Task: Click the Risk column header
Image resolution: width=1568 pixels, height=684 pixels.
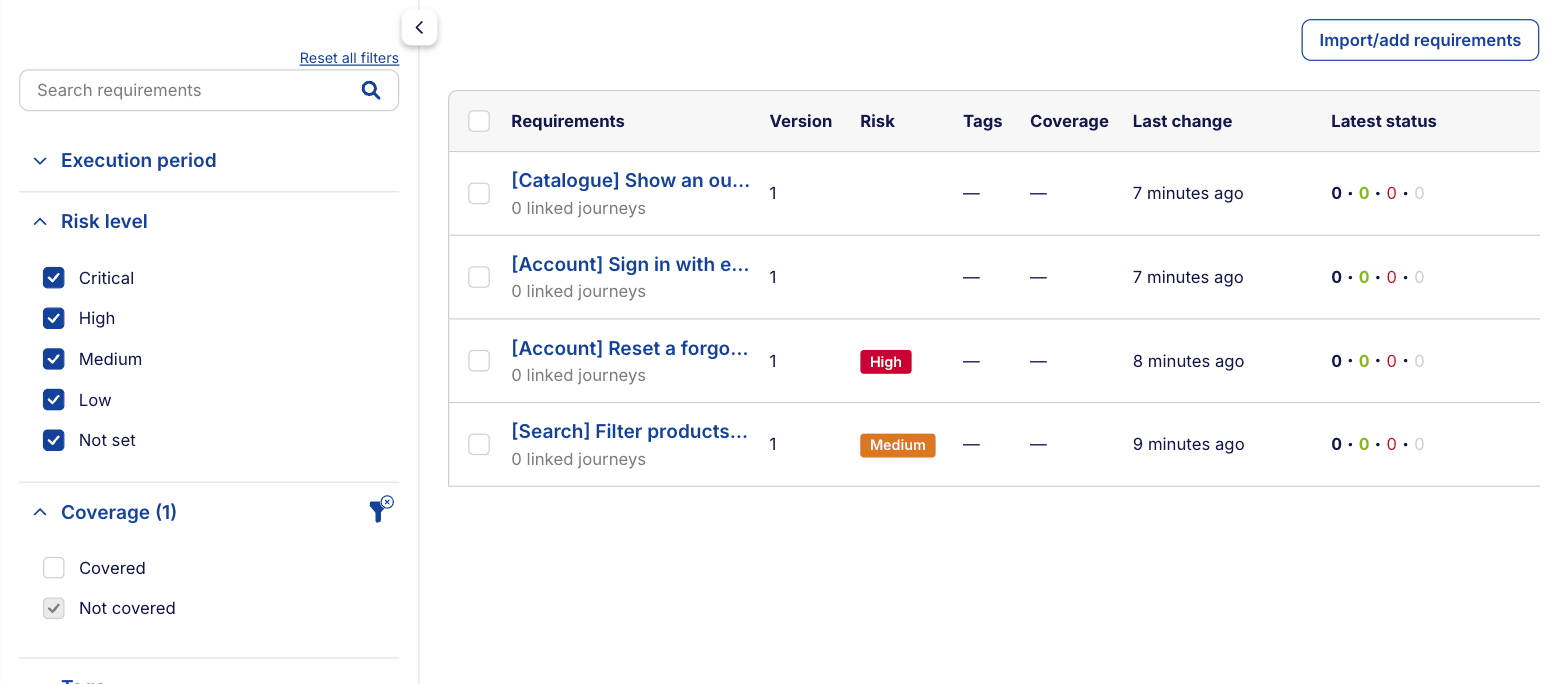Action: [877, 121]
